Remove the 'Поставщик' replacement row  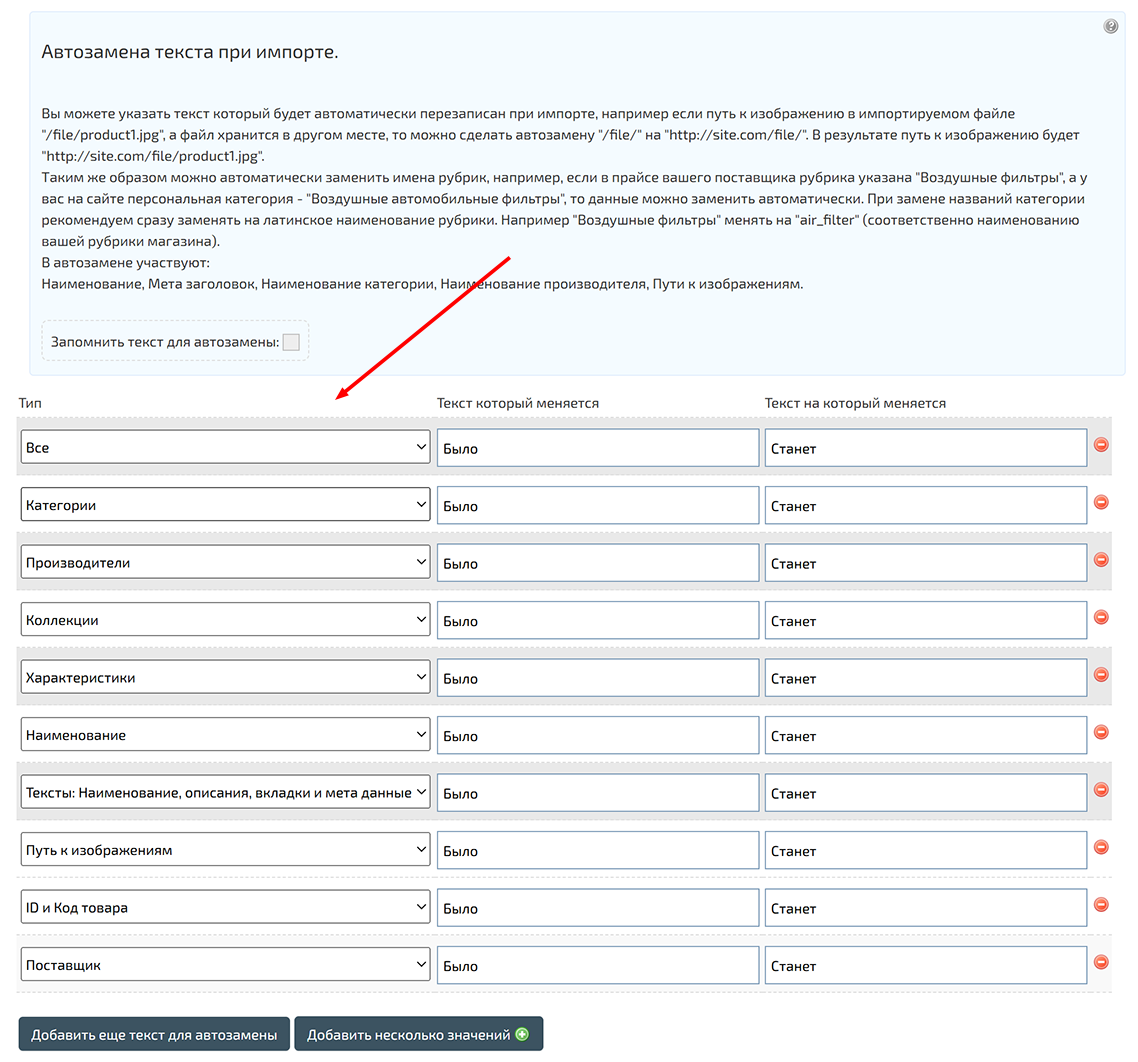[1100, 965]
